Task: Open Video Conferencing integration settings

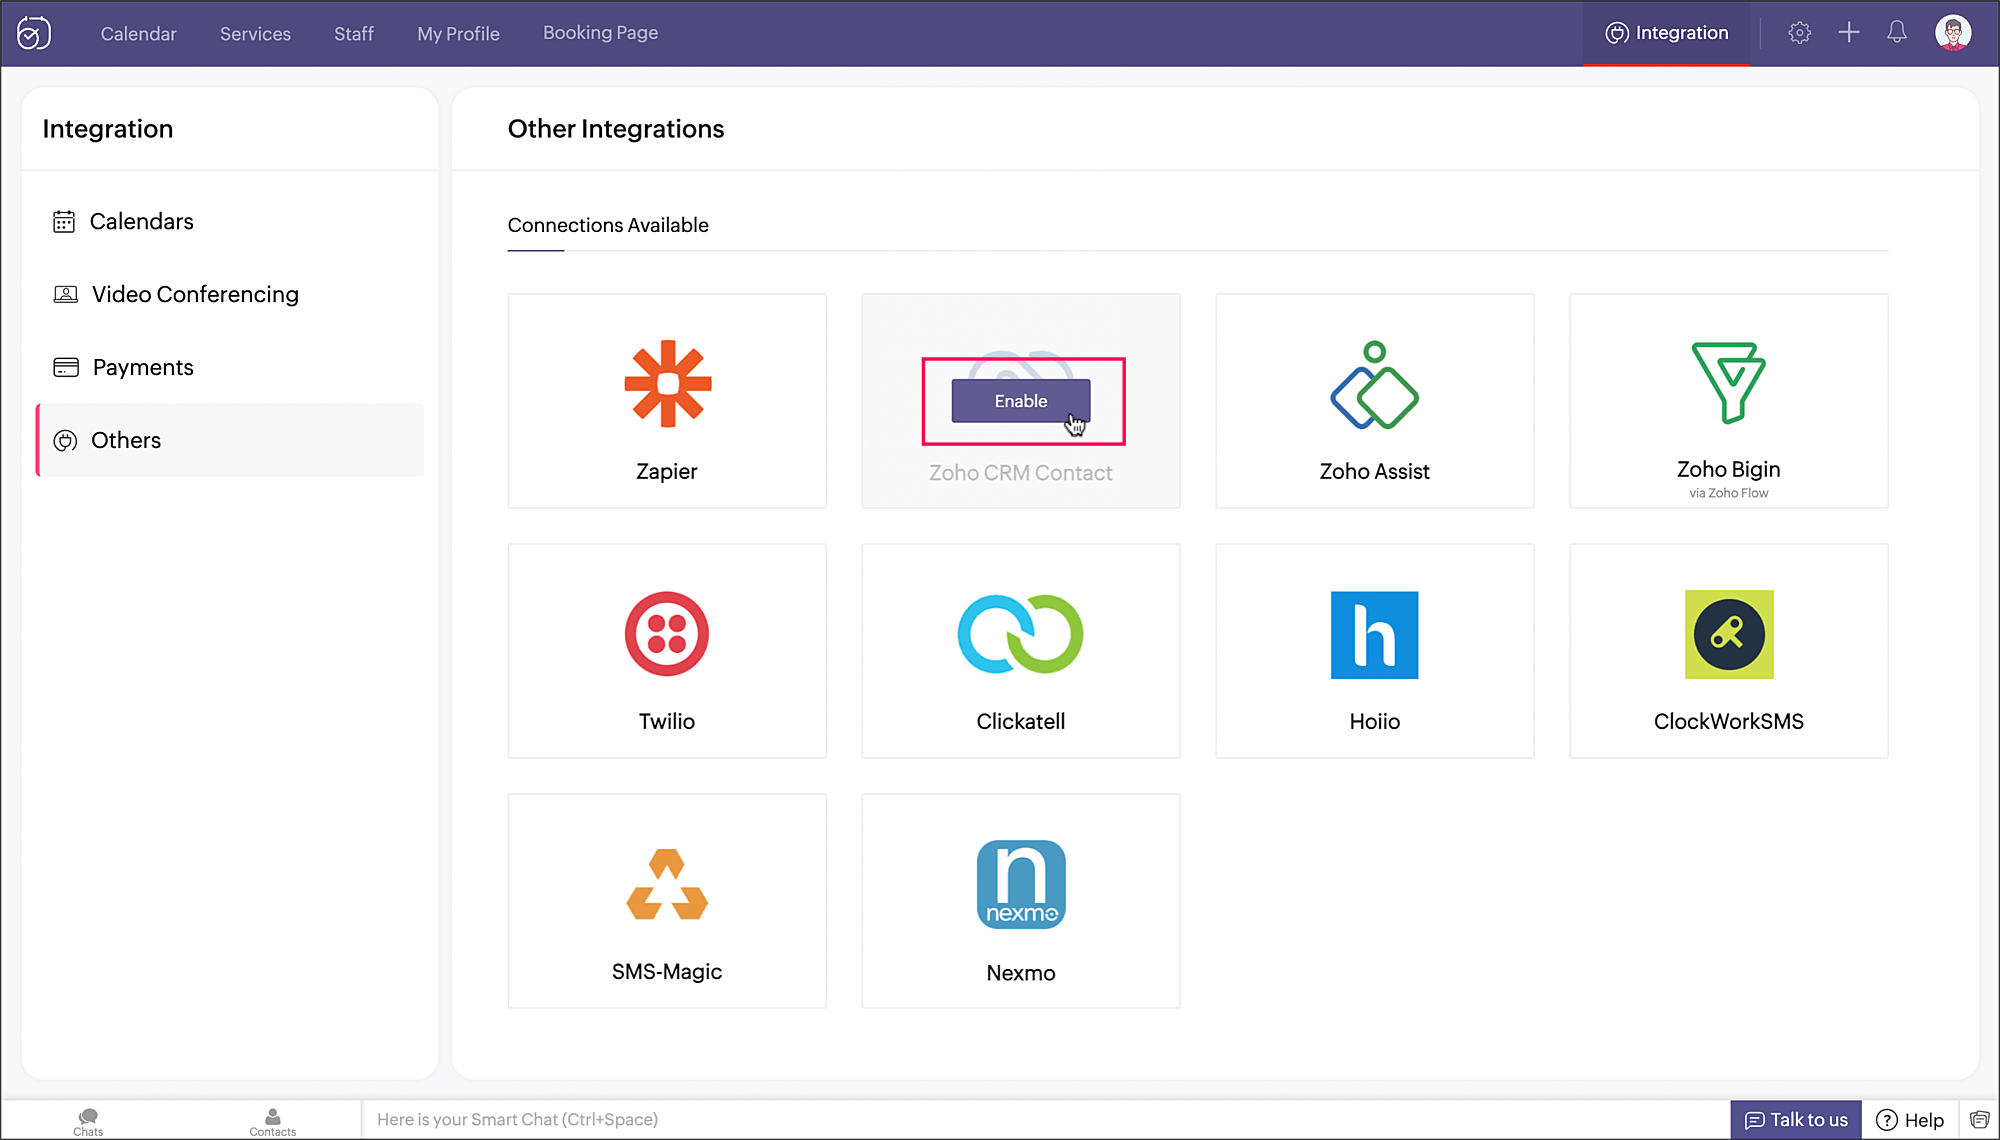Action: coord(194,294)
